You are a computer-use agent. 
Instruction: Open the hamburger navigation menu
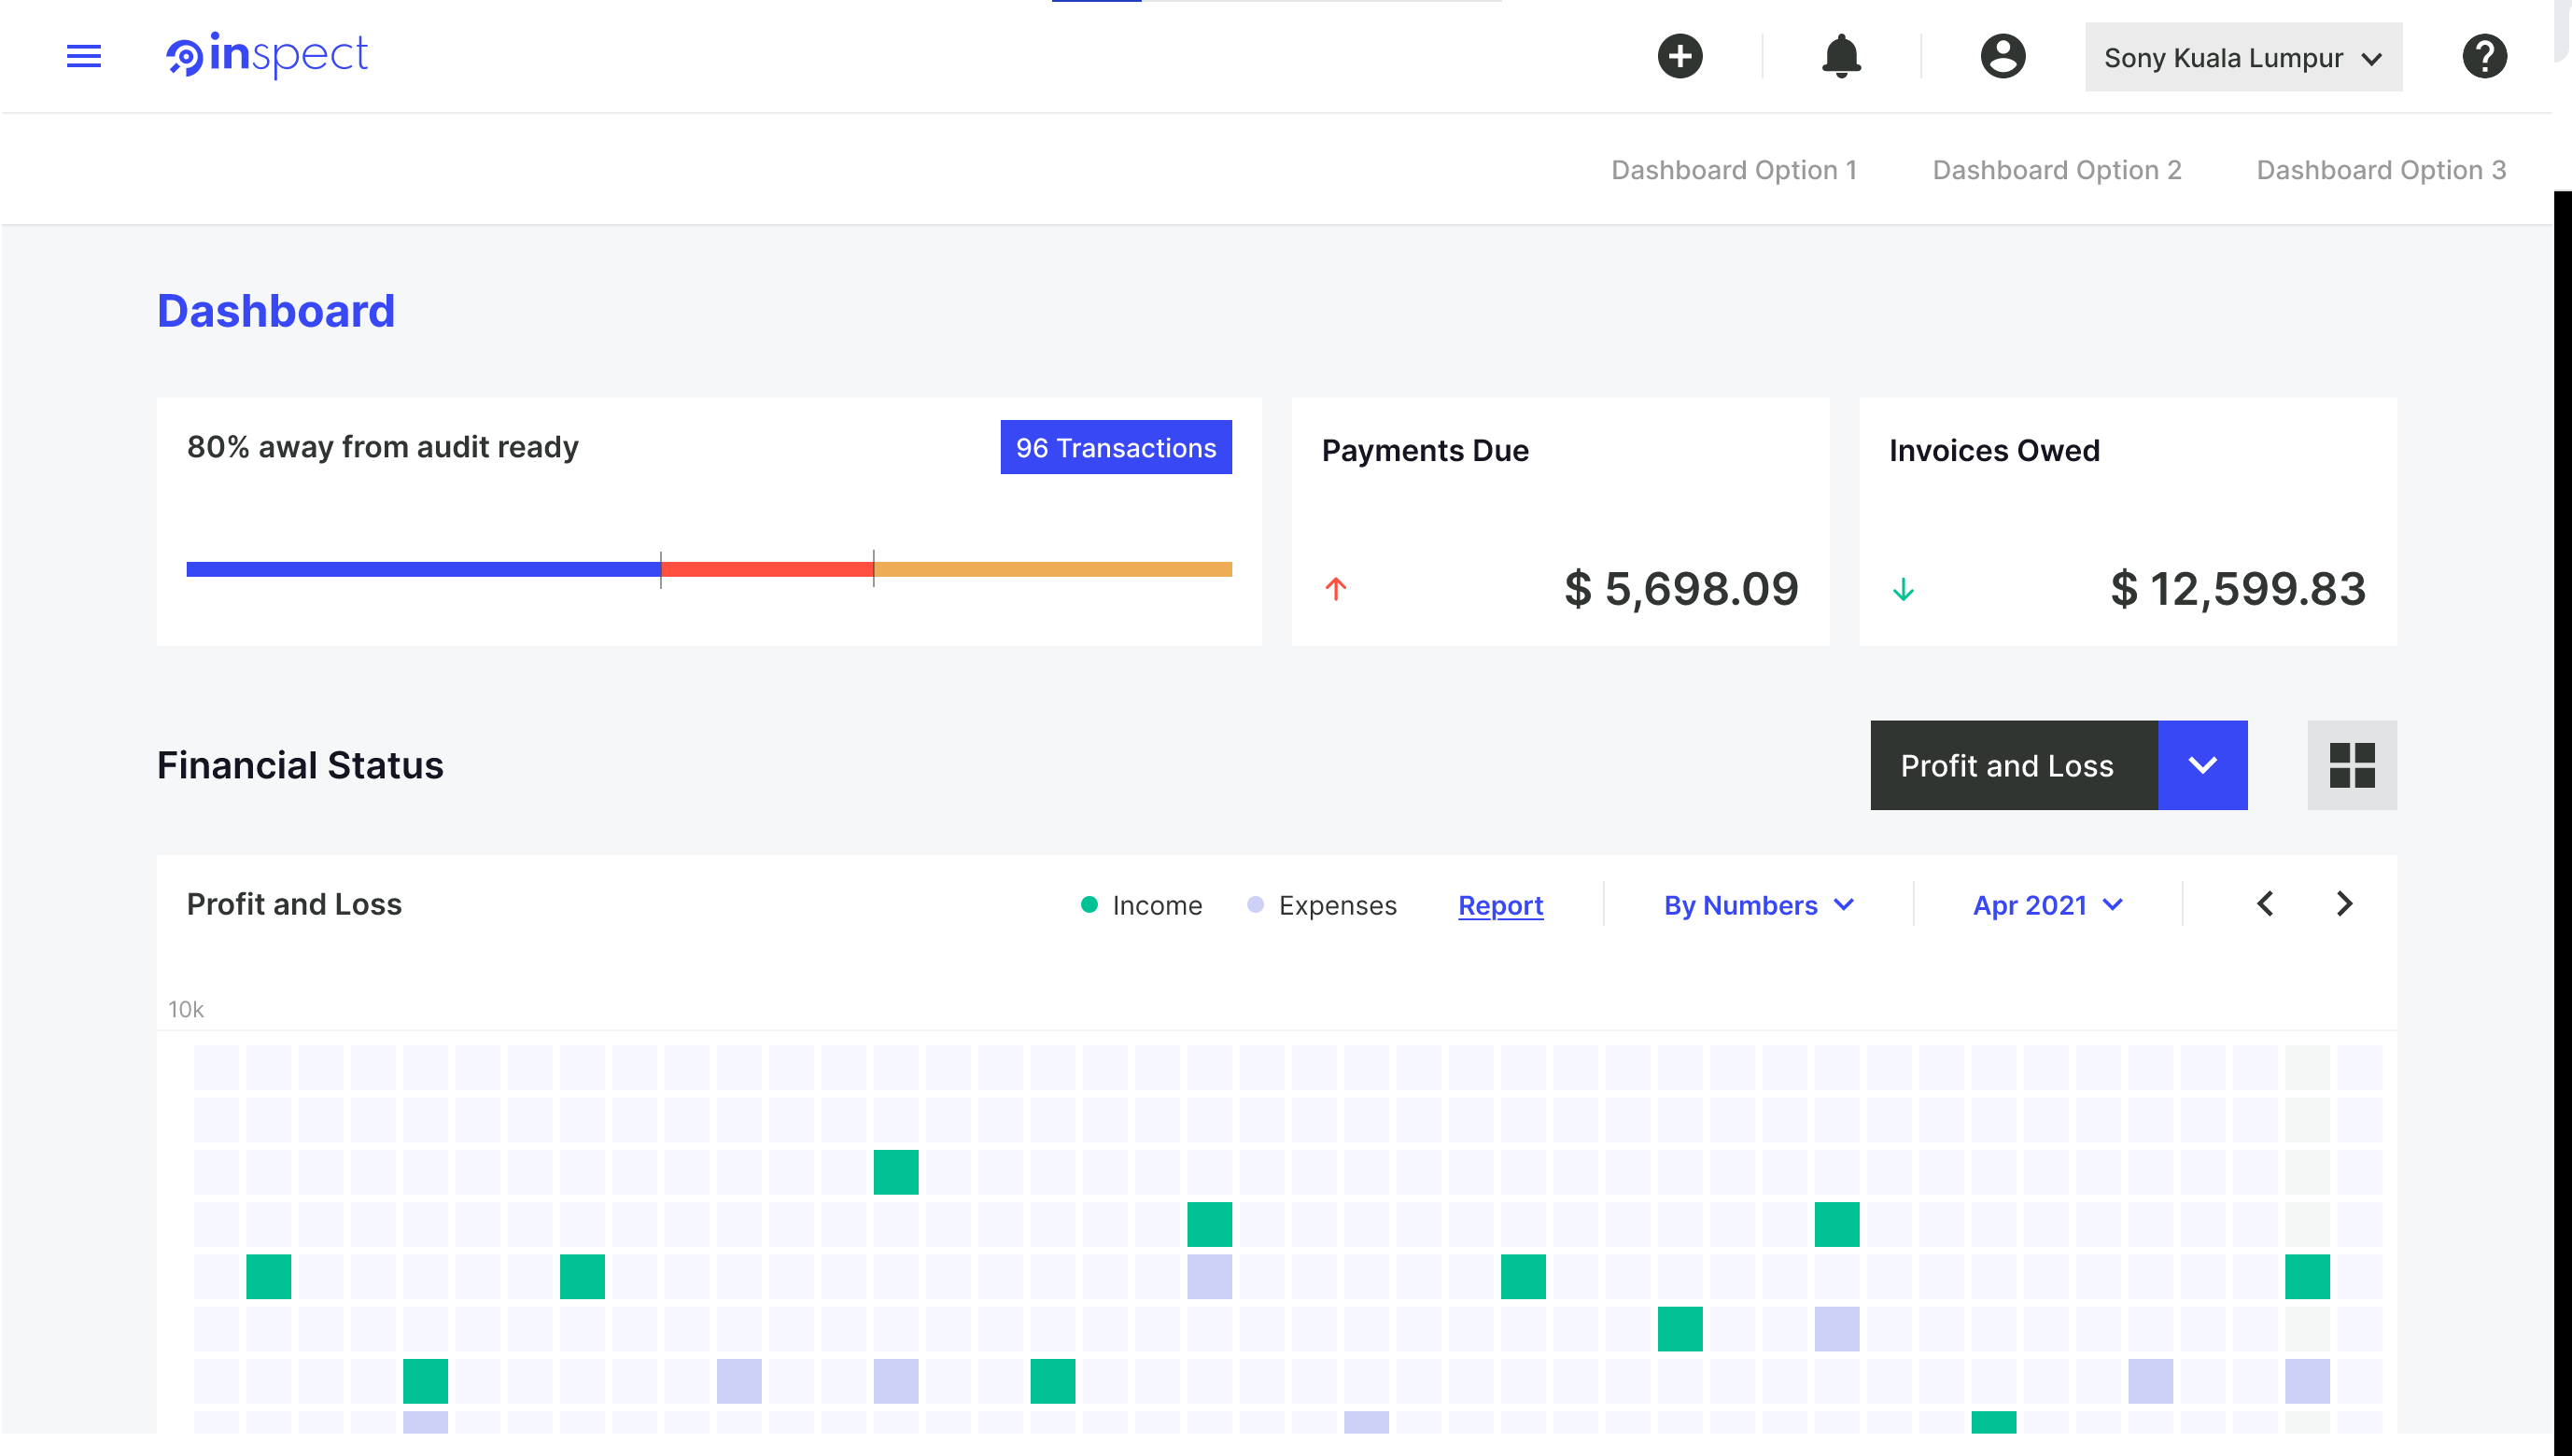pyautogui.click(x=84, y=56)
